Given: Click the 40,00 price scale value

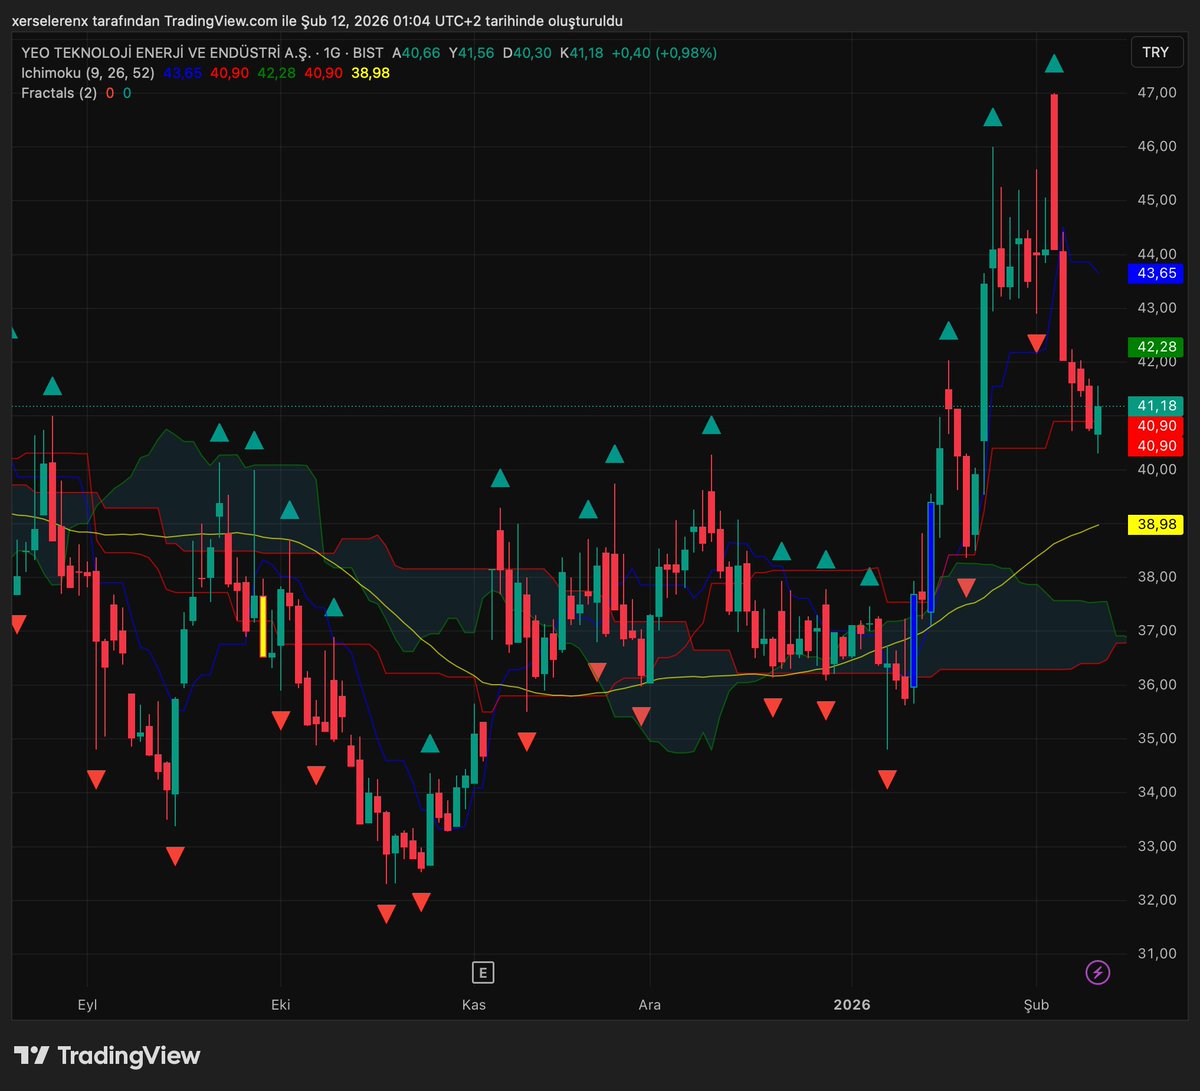Looking at the screenshot, I should [1158, 469].
